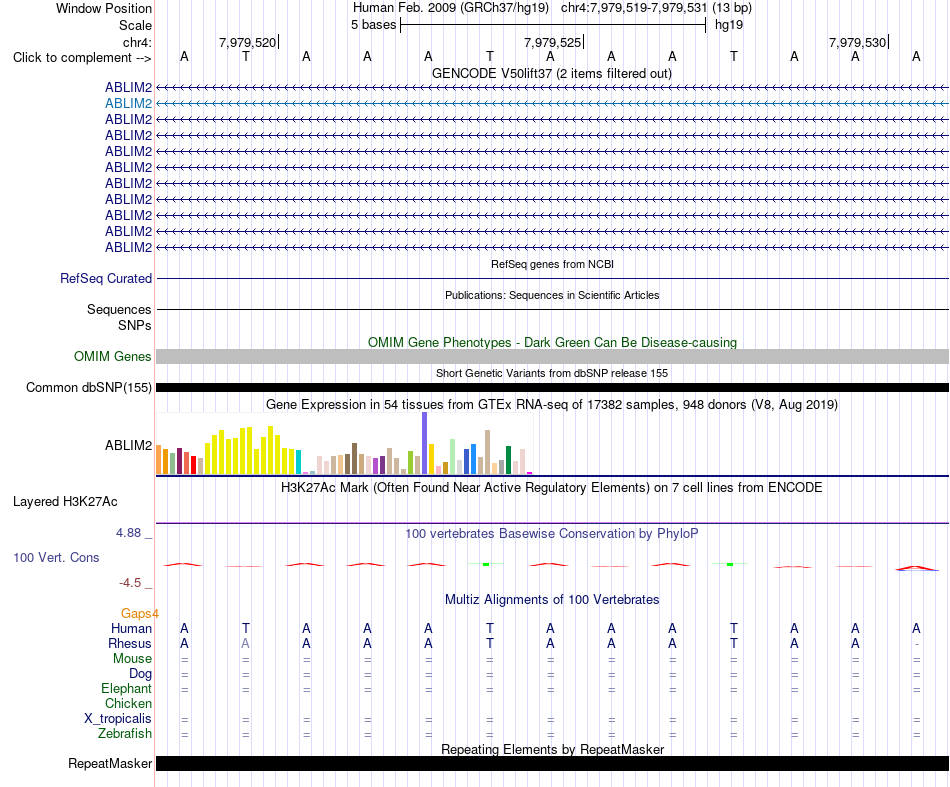Open the OMIM Gene Phenotypes track title
Viewport: 950px width, 787px height.
click(552, 342)
